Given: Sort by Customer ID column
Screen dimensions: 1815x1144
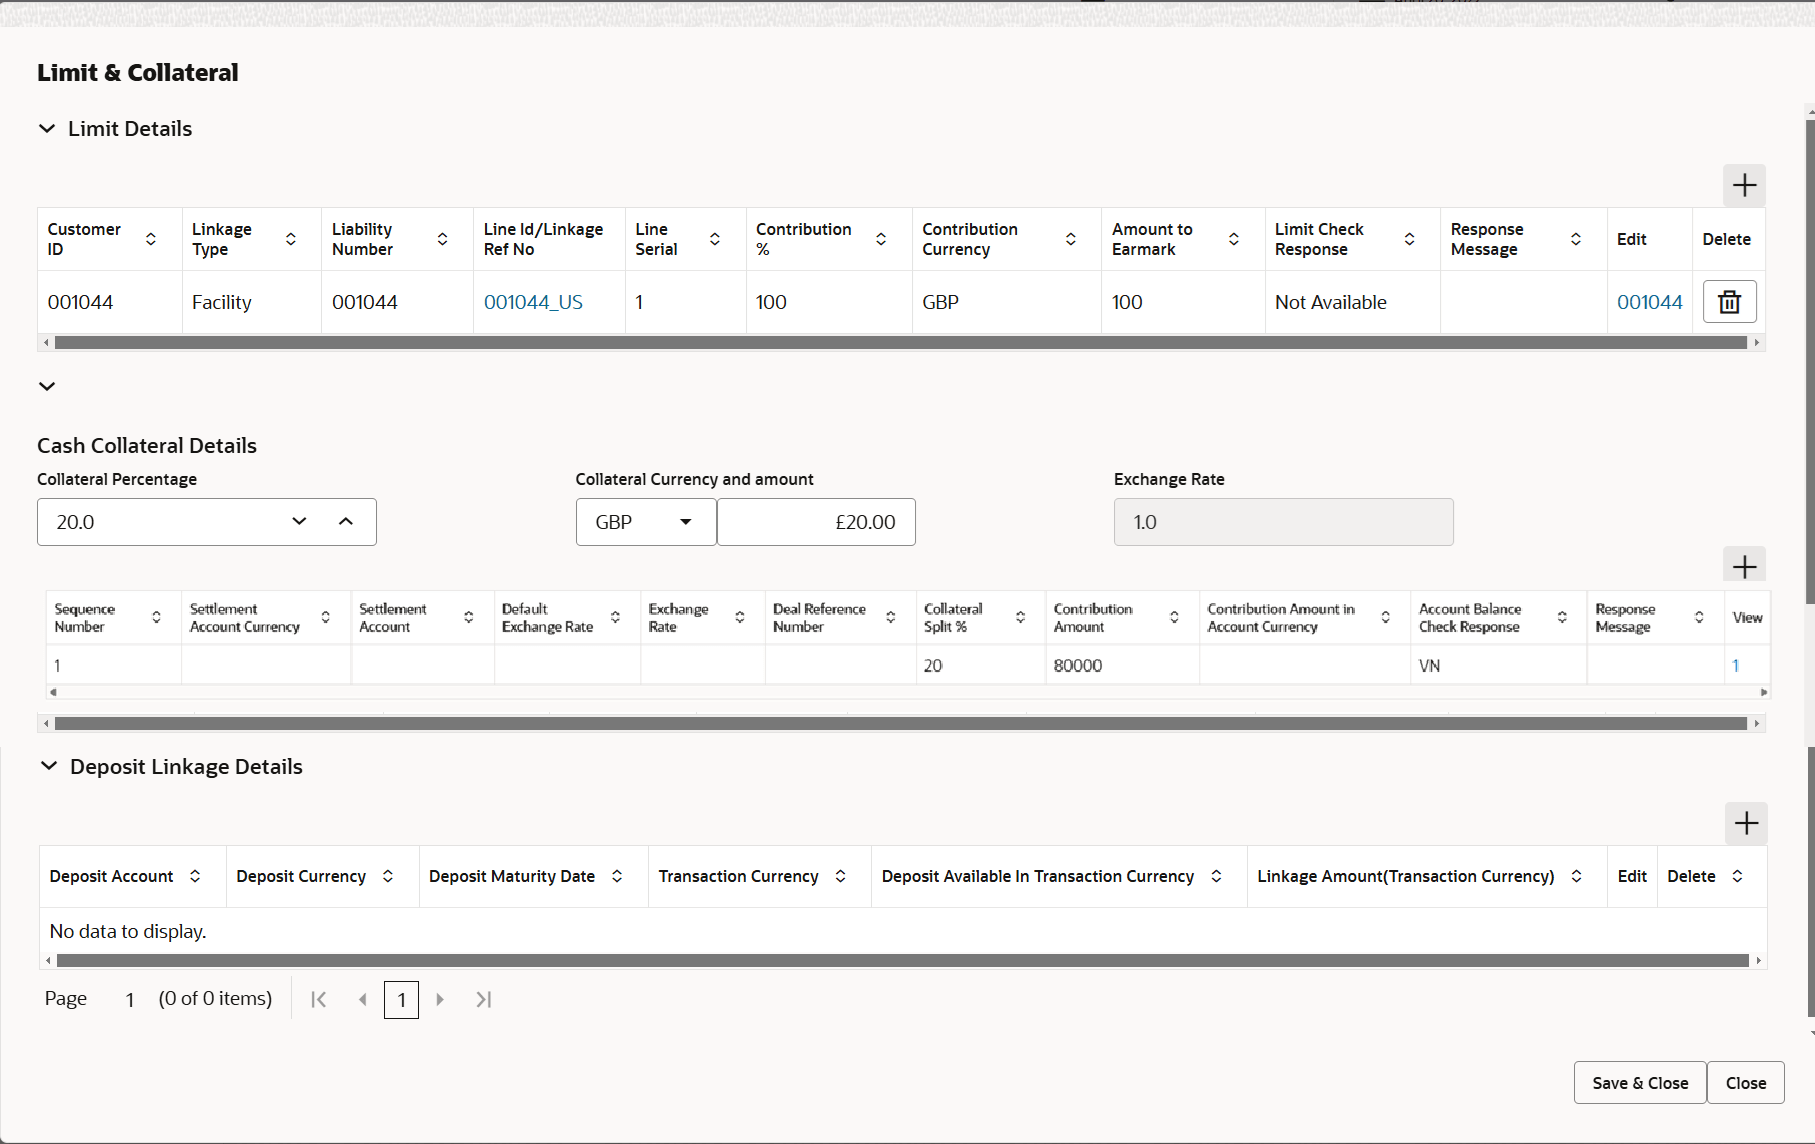Looking at the screenshot, I should [151, 239].
